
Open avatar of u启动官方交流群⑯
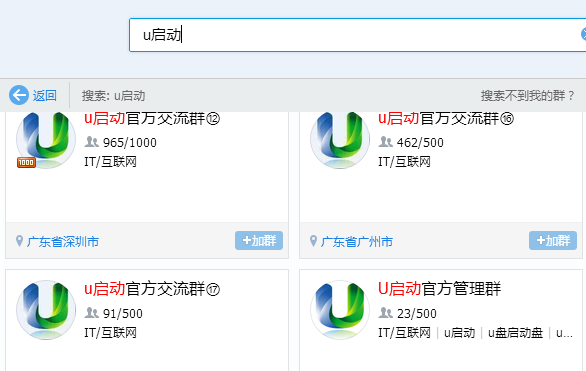point(340,139)
